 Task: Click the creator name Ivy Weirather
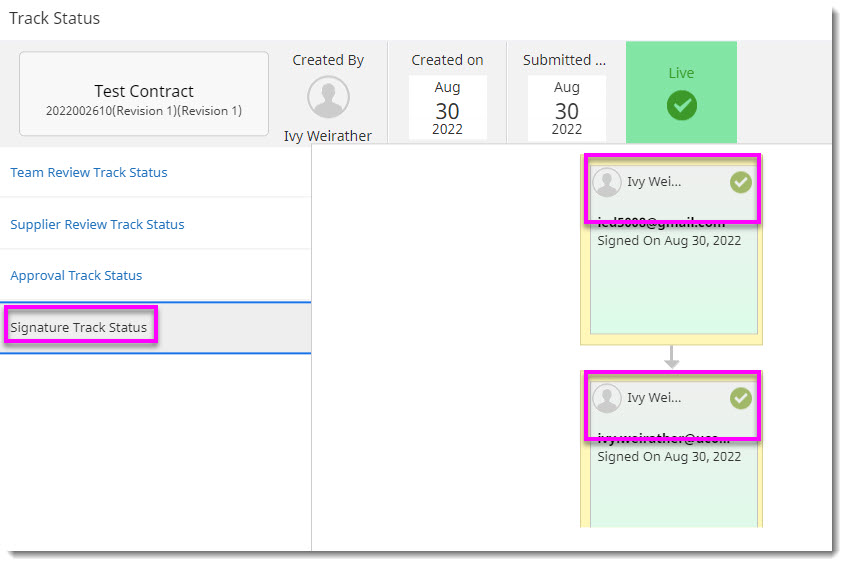328,136
